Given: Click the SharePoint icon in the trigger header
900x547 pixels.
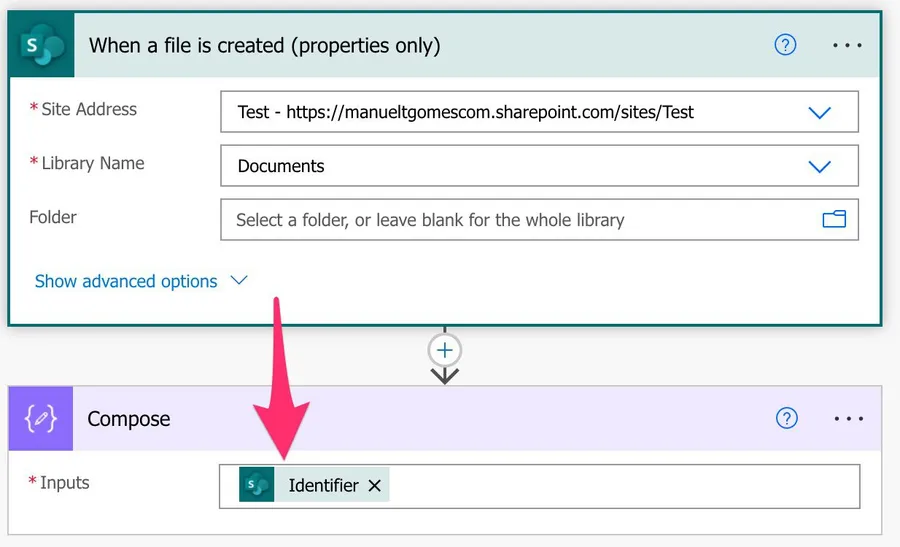Looking at the screenshot, I should pyautogui.click(x=41, y=46).
